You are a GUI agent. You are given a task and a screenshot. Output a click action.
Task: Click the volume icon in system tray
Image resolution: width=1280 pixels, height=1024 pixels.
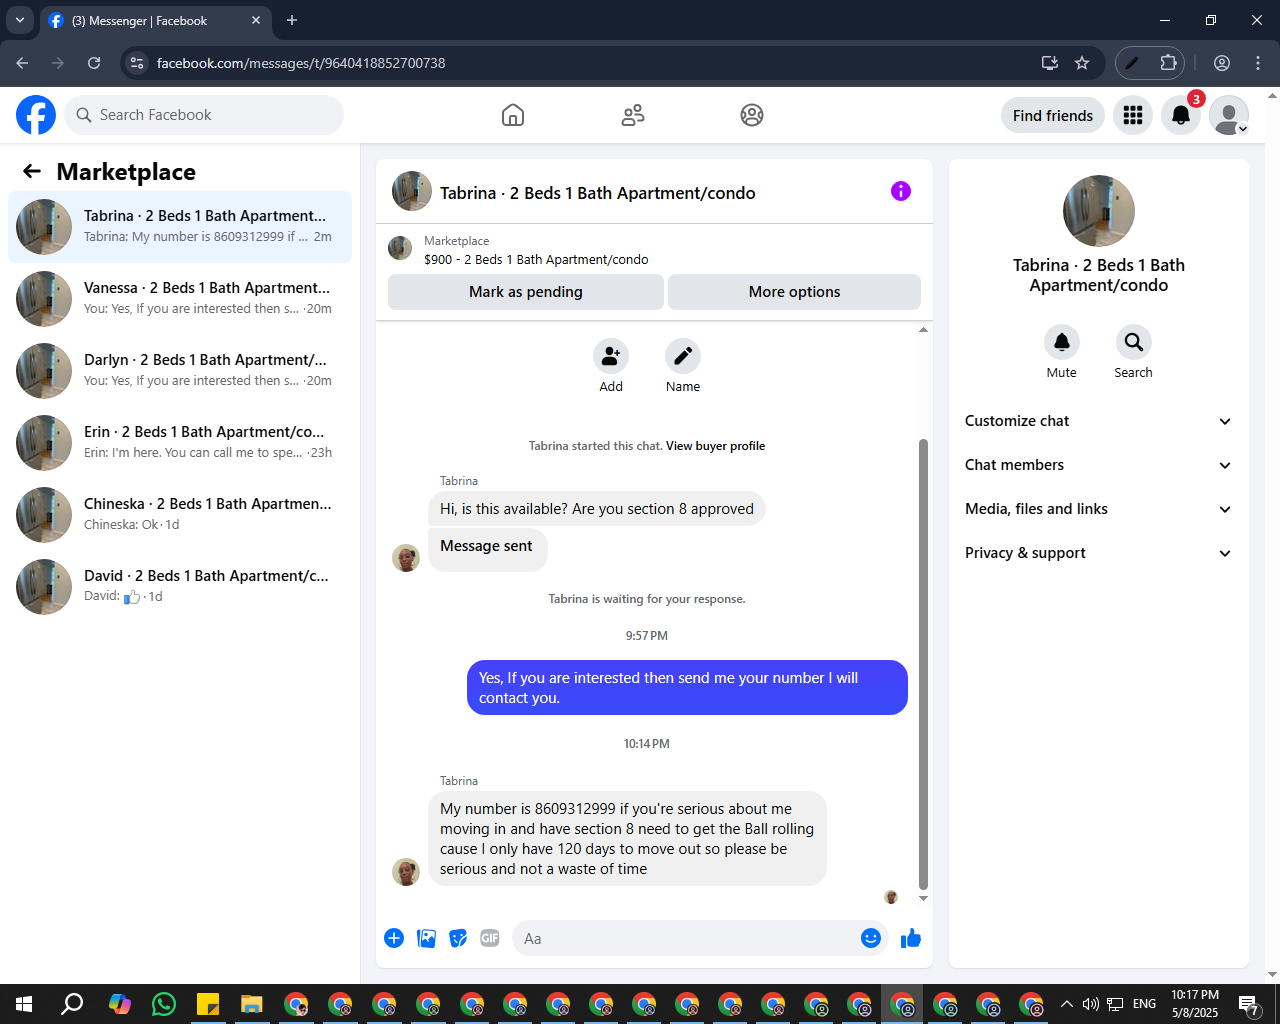(1091, 1004)
